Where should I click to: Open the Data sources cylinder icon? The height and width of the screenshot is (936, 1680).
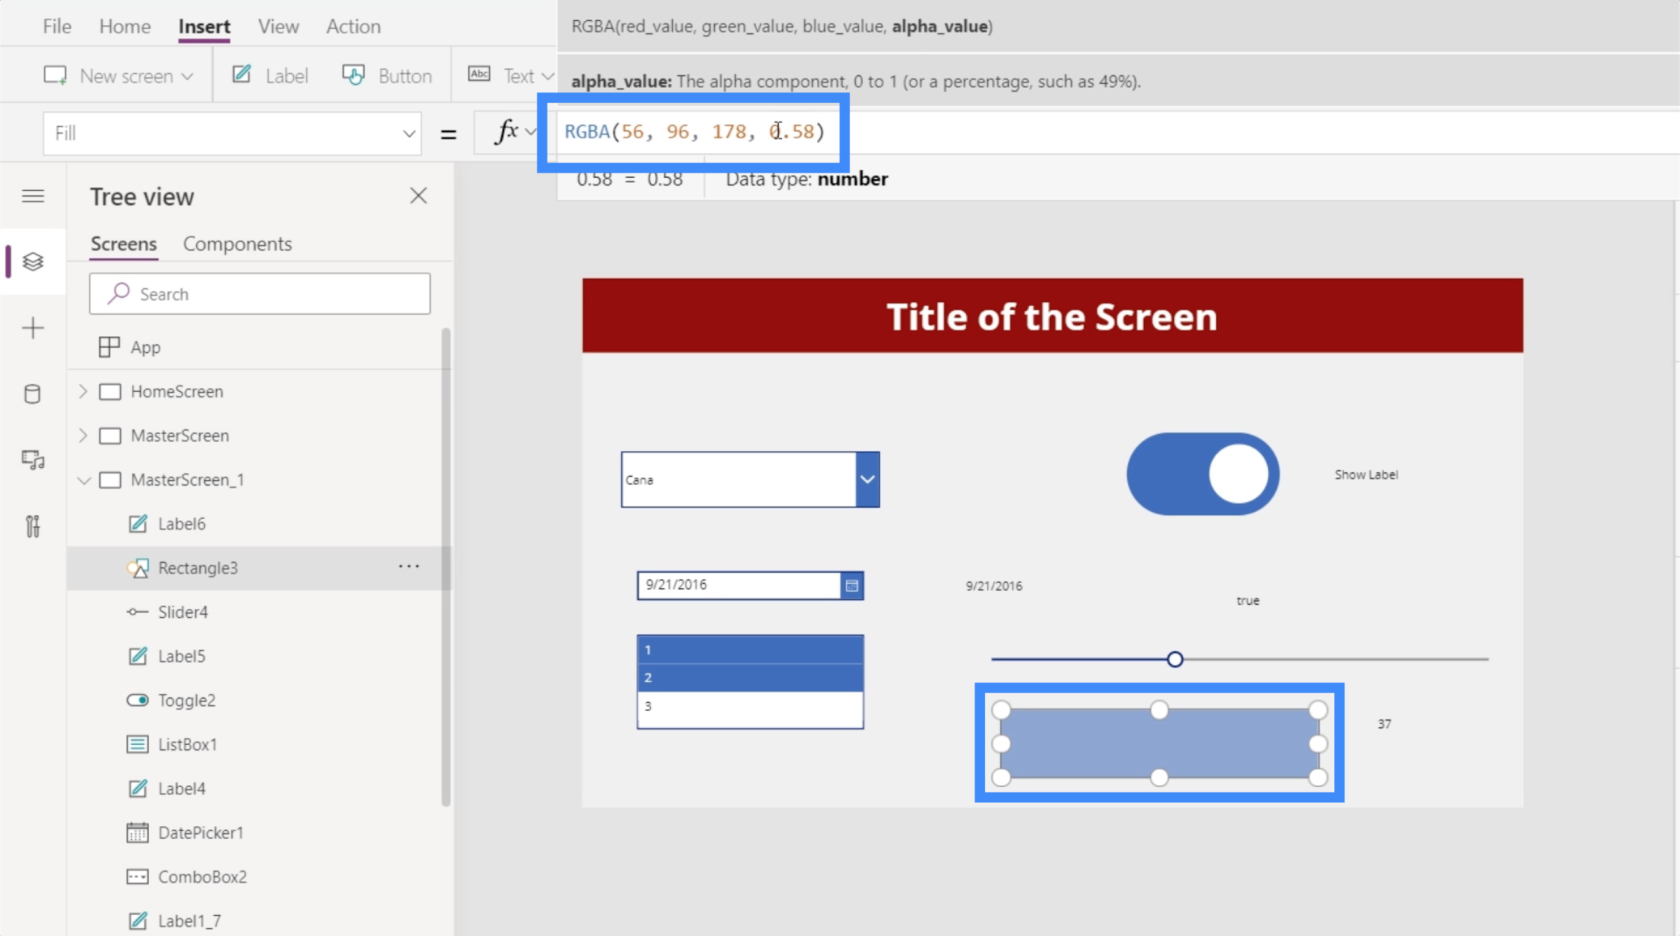pos(33,394)
